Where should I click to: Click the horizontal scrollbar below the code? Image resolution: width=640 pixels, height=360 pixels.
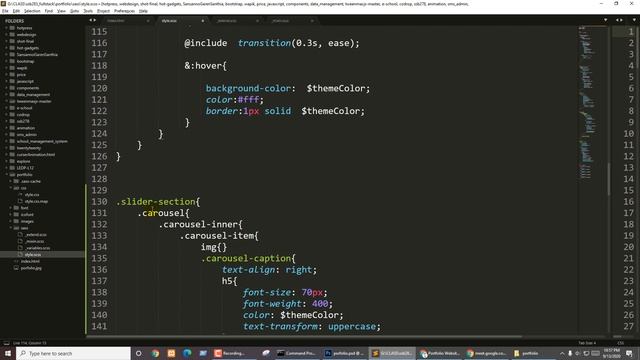coord(304,336)
